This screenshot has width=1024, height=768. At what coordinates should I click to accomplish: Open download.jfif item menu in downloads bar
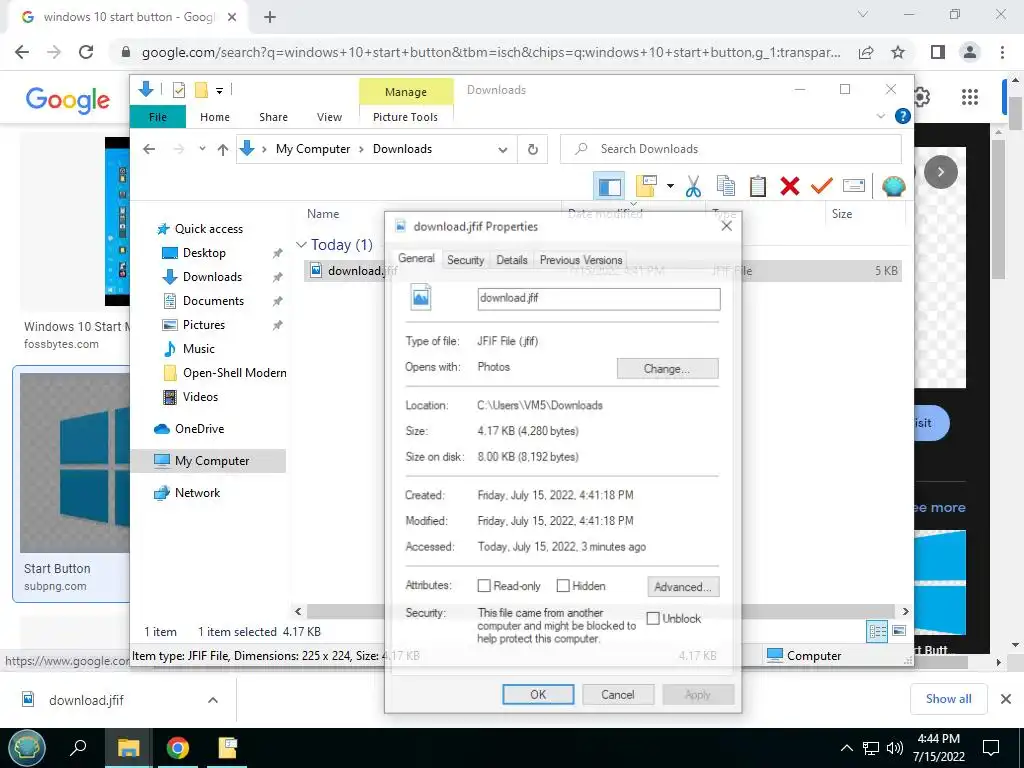point(213,700)
